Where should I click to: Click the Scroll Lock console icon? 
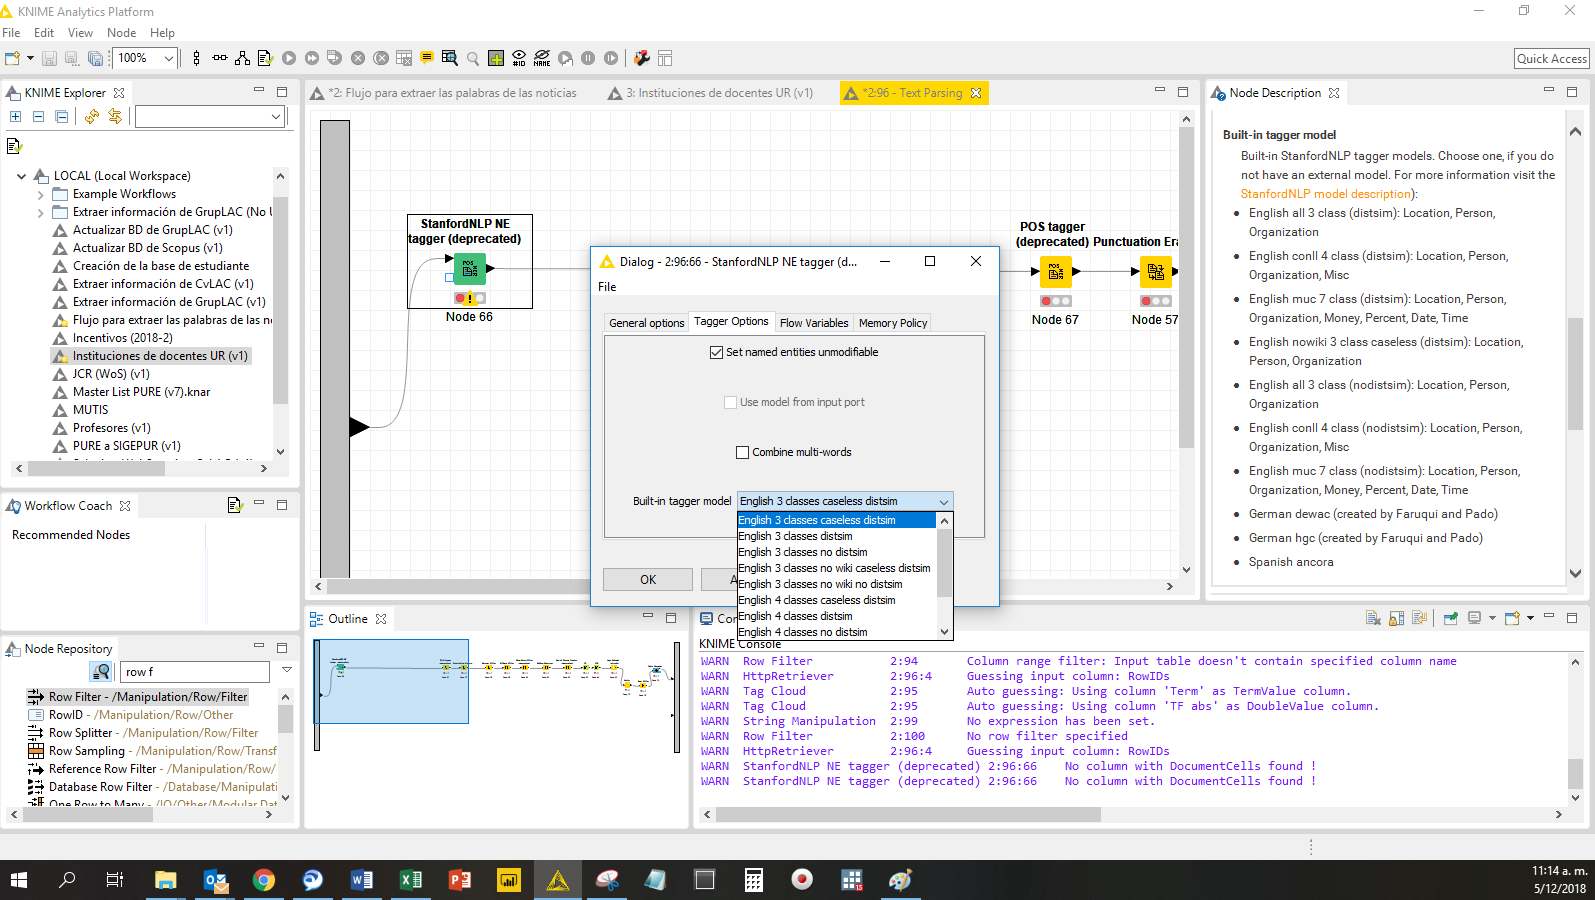click(1396, 618)
